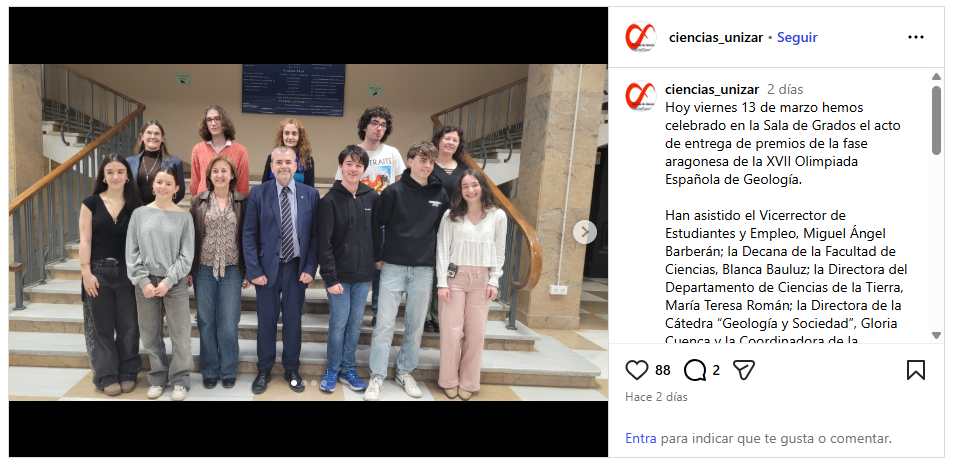Click ciencias_unizar username in the caption
954x466 pixels.
(x=712, y=89)
